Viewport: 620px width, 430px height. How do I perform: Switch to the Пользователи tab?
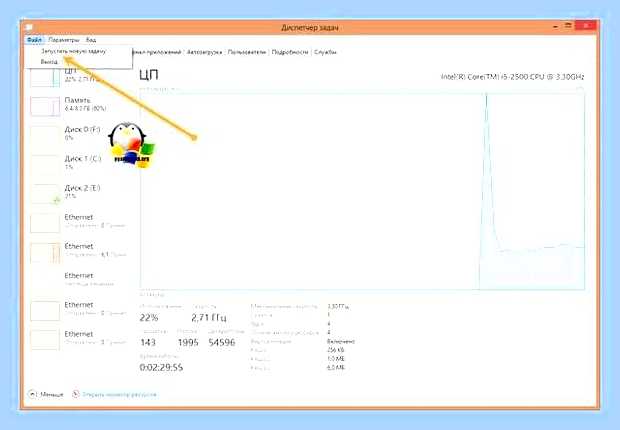tap(247, 52)
